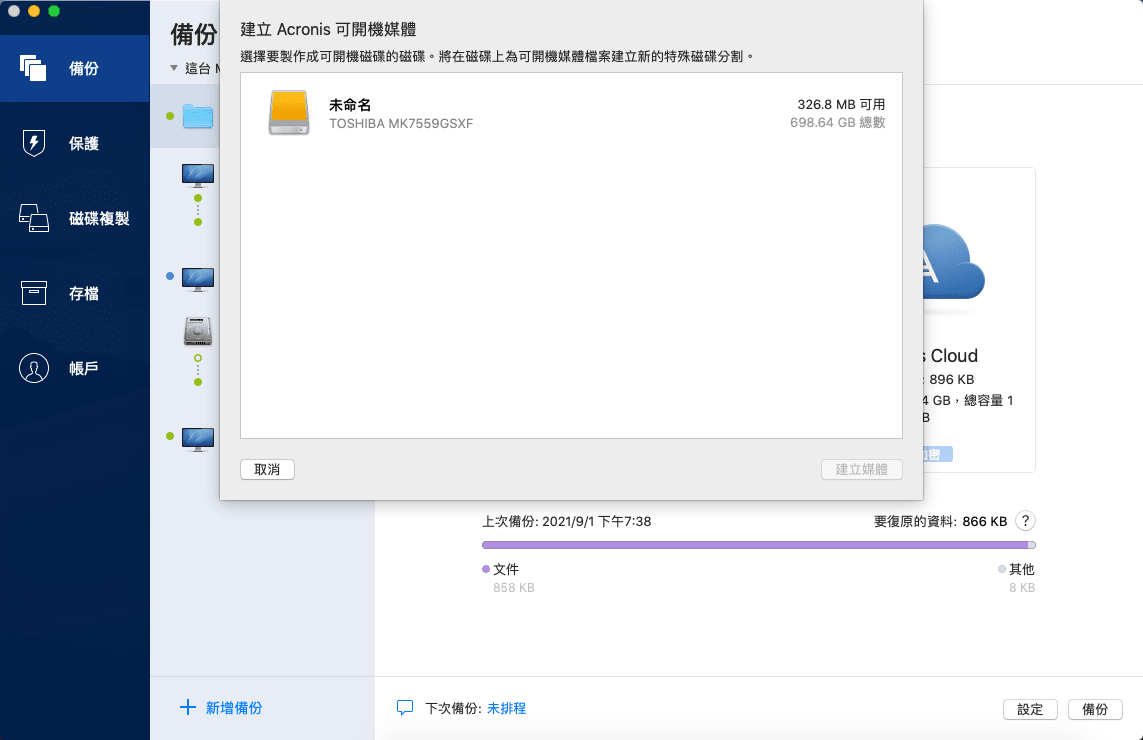Click the 326.8 MB 可用 value
Viewport: 1143px width, 740px height.
tap(841, 104)
